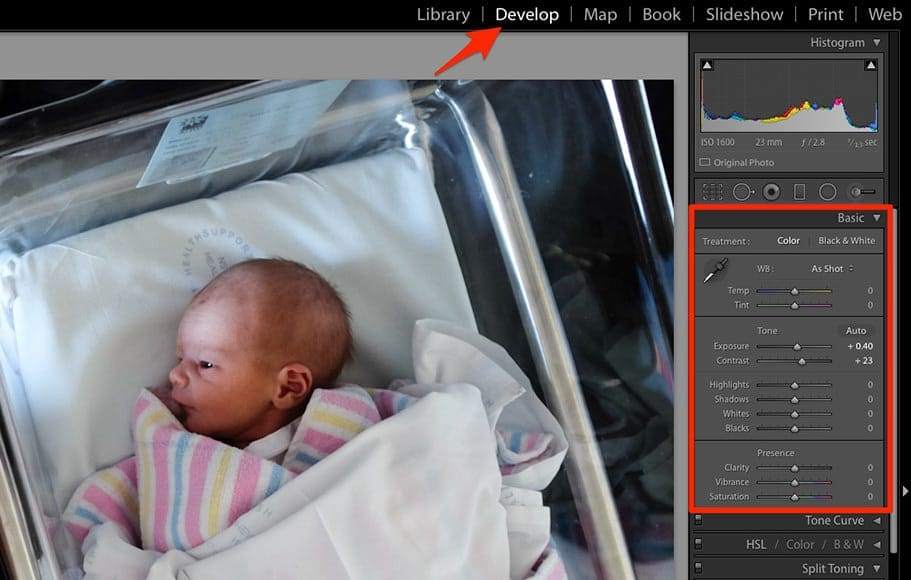
Task: Click the Tint slider handle
Action: pos(795,305)
